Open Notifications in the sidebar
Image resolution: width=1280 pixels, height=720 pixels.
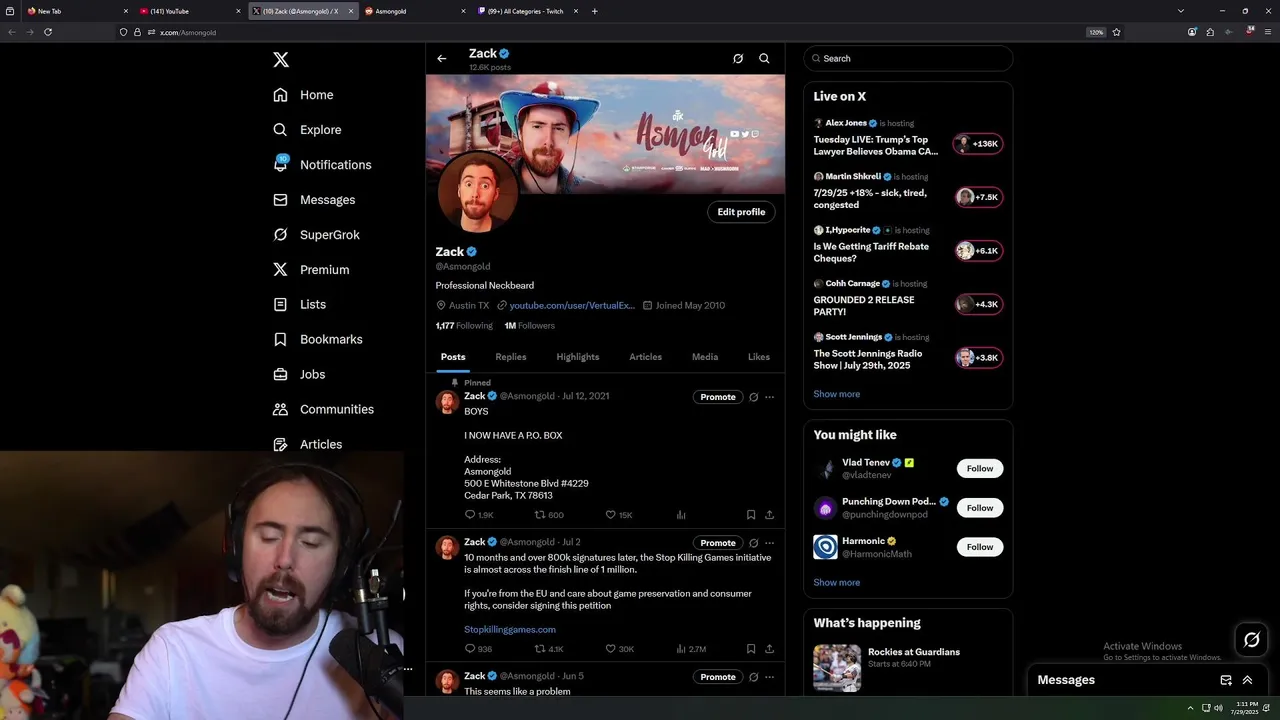322,165
